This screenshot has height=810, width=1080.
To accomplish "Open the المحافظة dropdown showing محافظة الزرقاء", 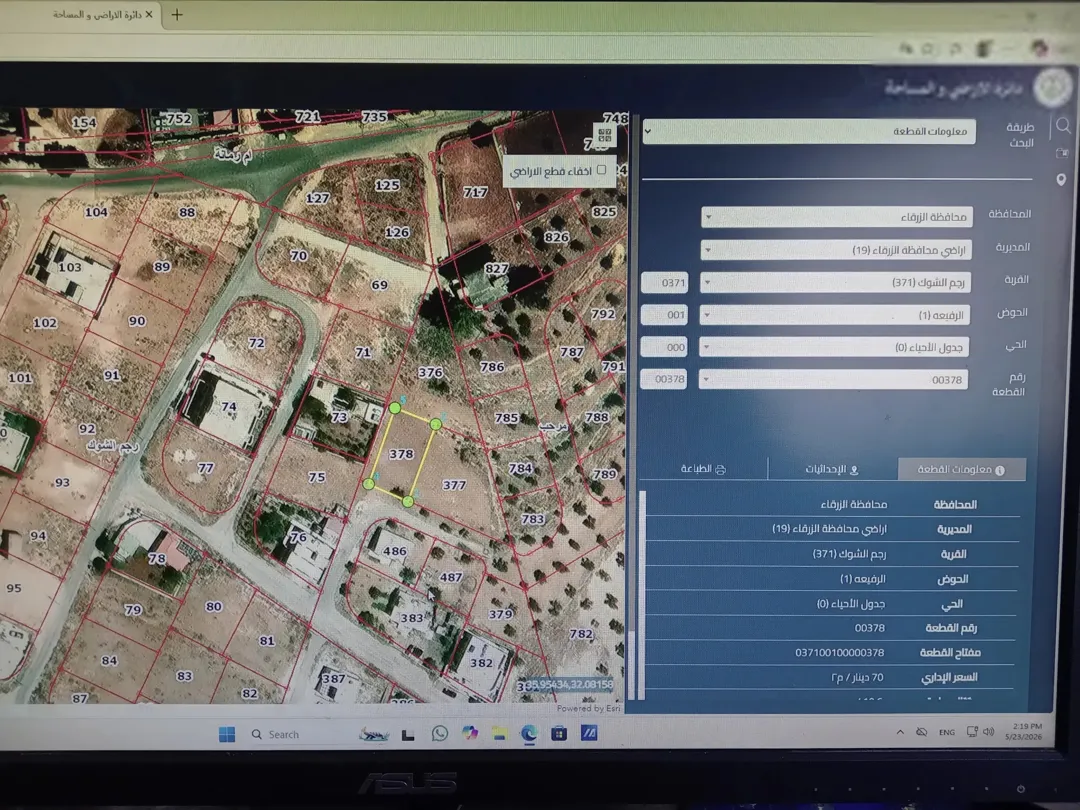I will 836,217.
